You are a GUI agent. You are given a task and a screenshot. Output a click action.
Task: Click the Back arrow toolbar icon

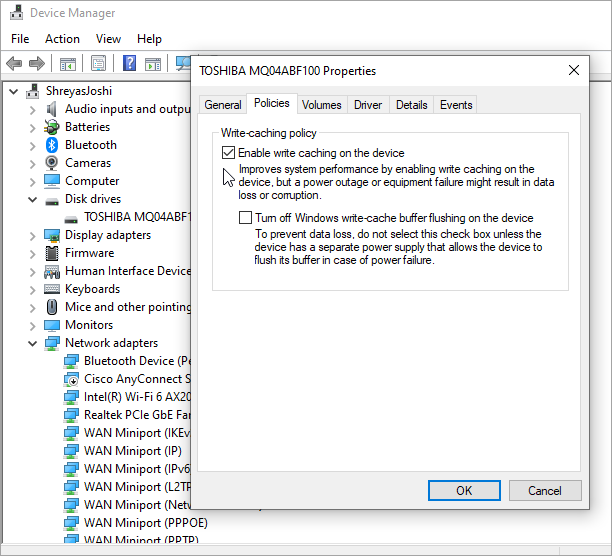click(x=14, y=63)
